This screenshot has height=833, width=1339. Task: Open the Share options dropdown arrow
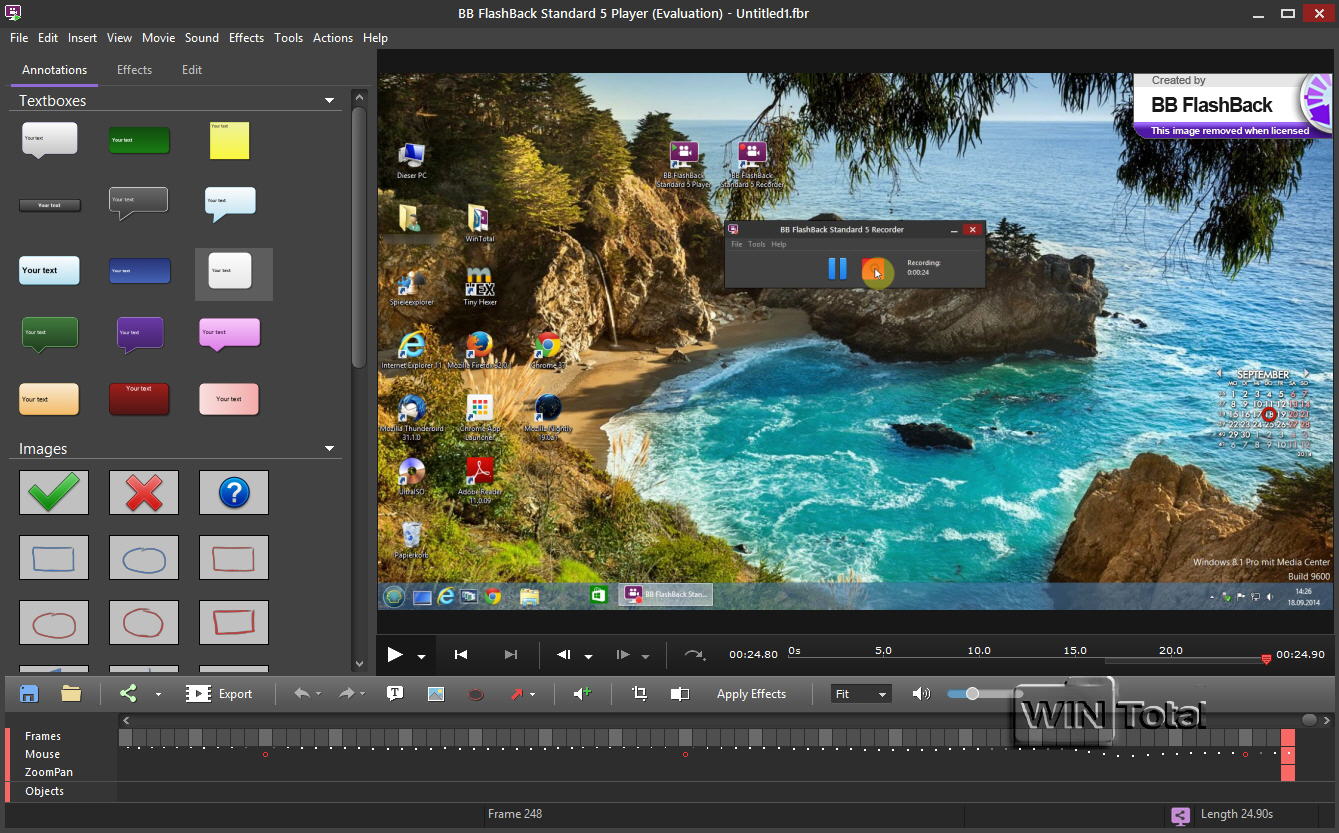tap(158, 694)
